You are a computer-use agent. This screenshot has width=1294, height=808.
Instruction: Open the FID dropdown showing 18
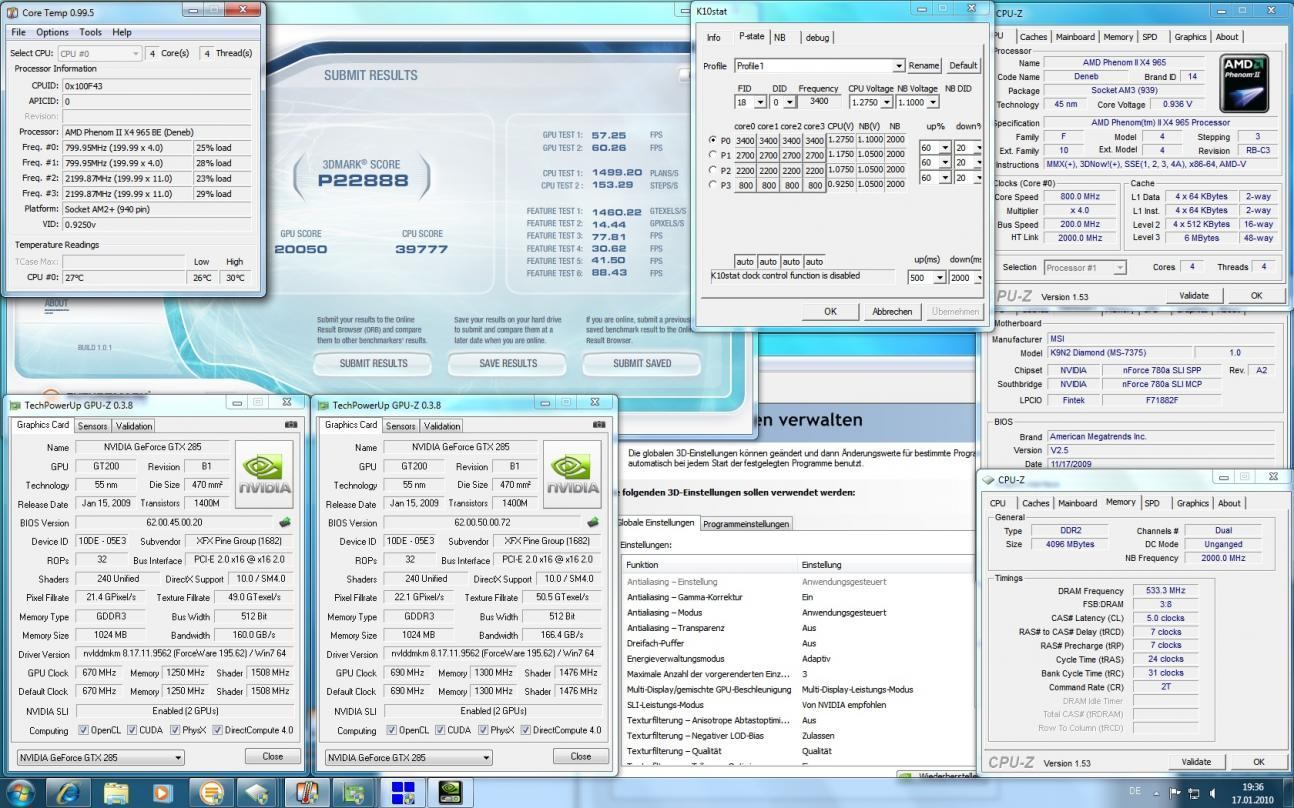coord(750,102)
